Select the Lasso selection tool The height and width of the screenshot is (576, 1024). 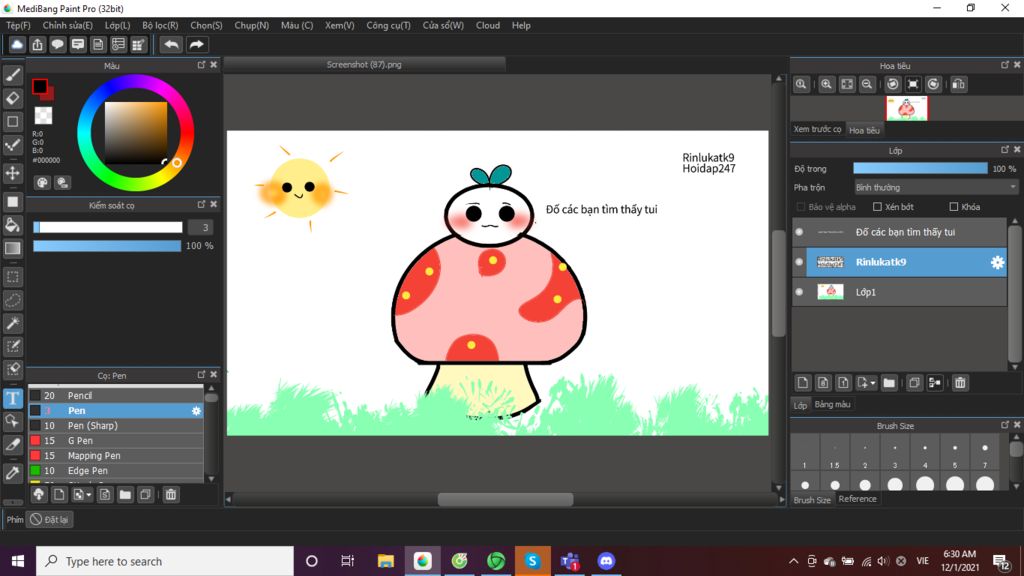(x=12, y=300)
